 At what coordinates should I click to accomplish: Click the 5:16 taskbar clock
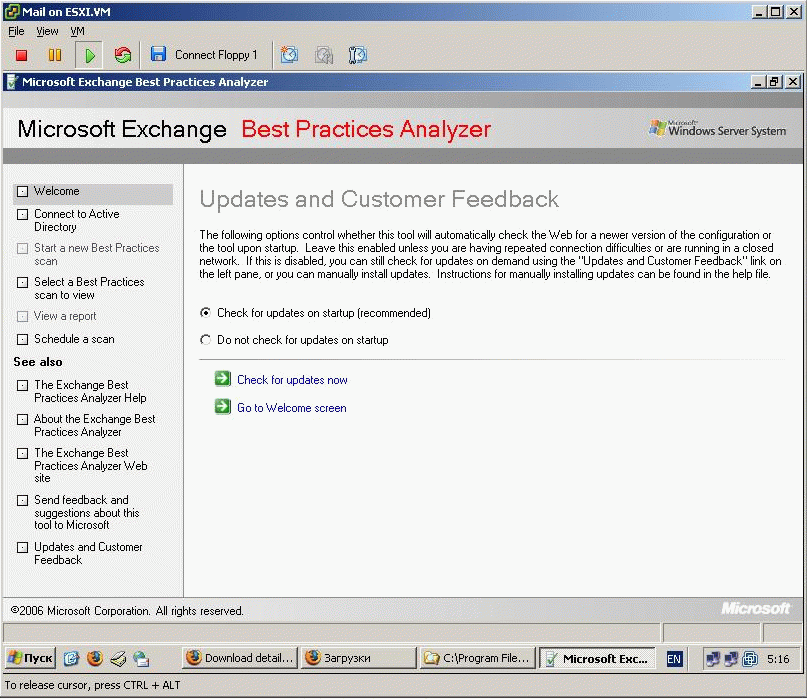pos(778,659)
